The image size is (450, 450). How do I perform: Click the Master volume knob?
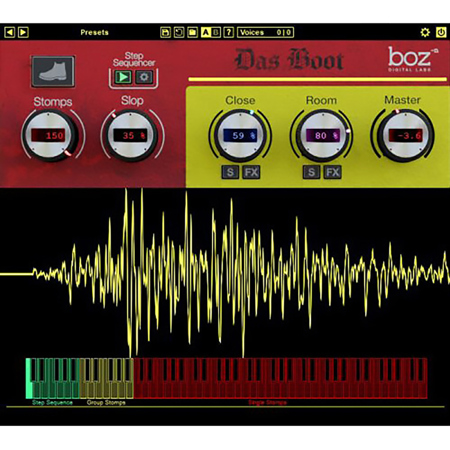404,135
